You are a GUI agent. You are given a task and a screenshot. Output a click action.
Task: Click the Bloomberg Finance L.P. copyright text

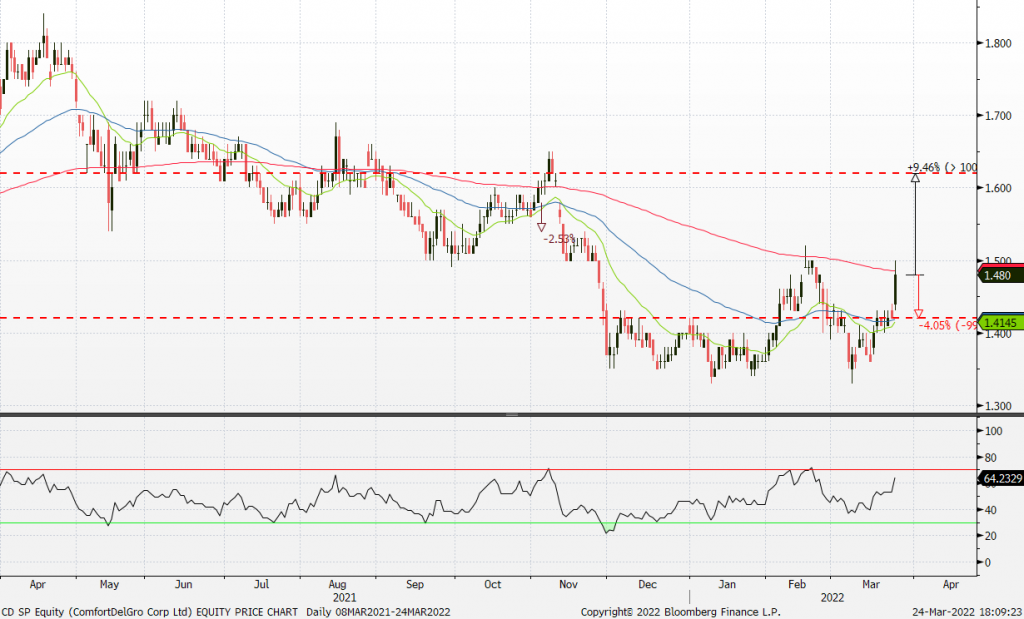click(x=680, y=610)
